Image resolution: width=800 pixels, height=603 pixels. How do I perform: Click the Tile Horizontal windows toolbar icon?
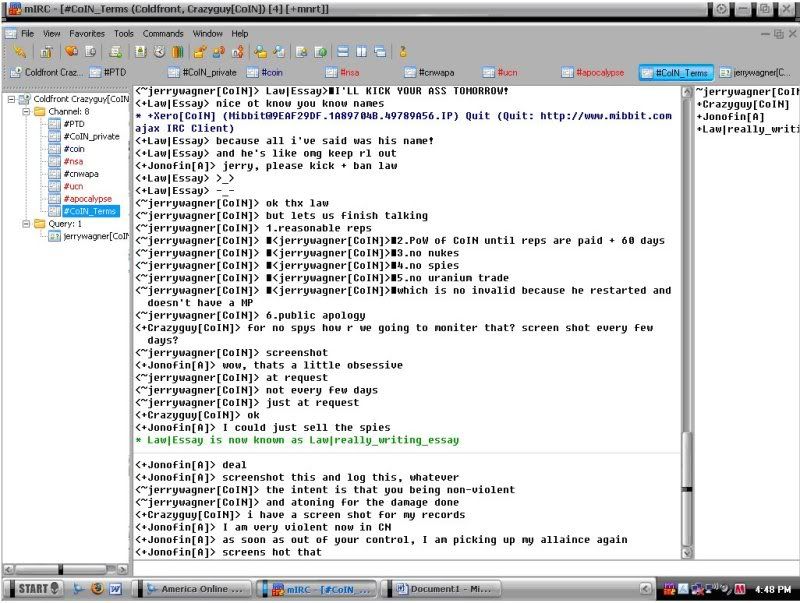coord(343,51)
